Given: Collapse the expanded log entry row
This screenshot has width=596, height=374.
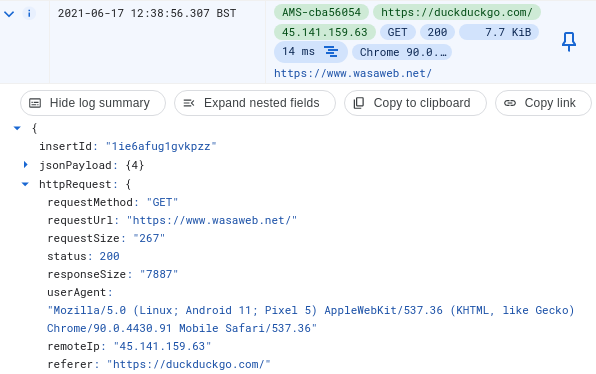Looking at the screenshot, I should 9,14.
